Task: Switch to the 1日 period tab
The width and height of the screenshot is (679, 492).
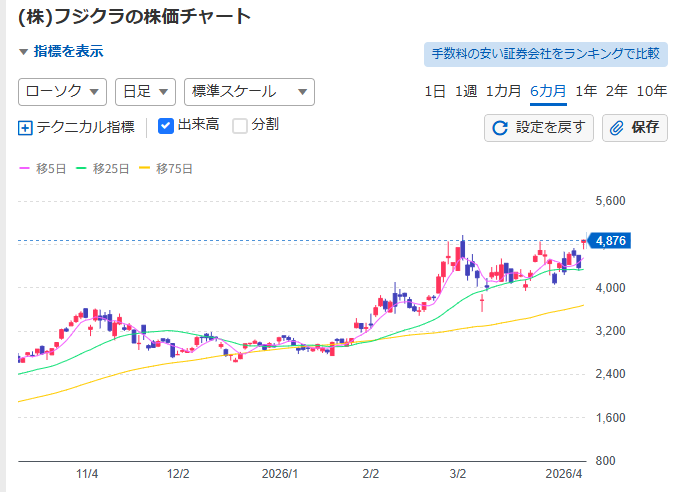Action: tap(435, 91)
